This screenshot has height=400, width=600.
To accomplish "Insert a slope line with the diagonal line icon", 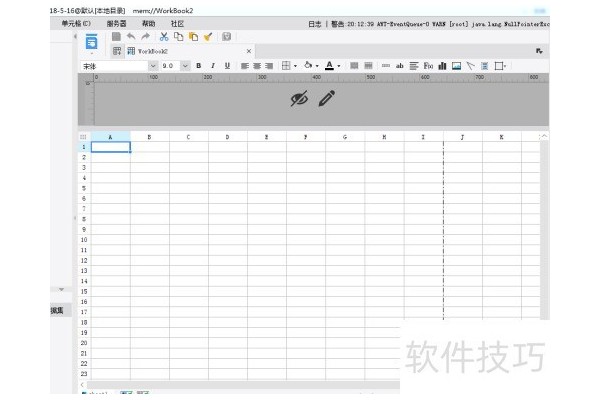I will pyautogui.click(x=471, y=66).
